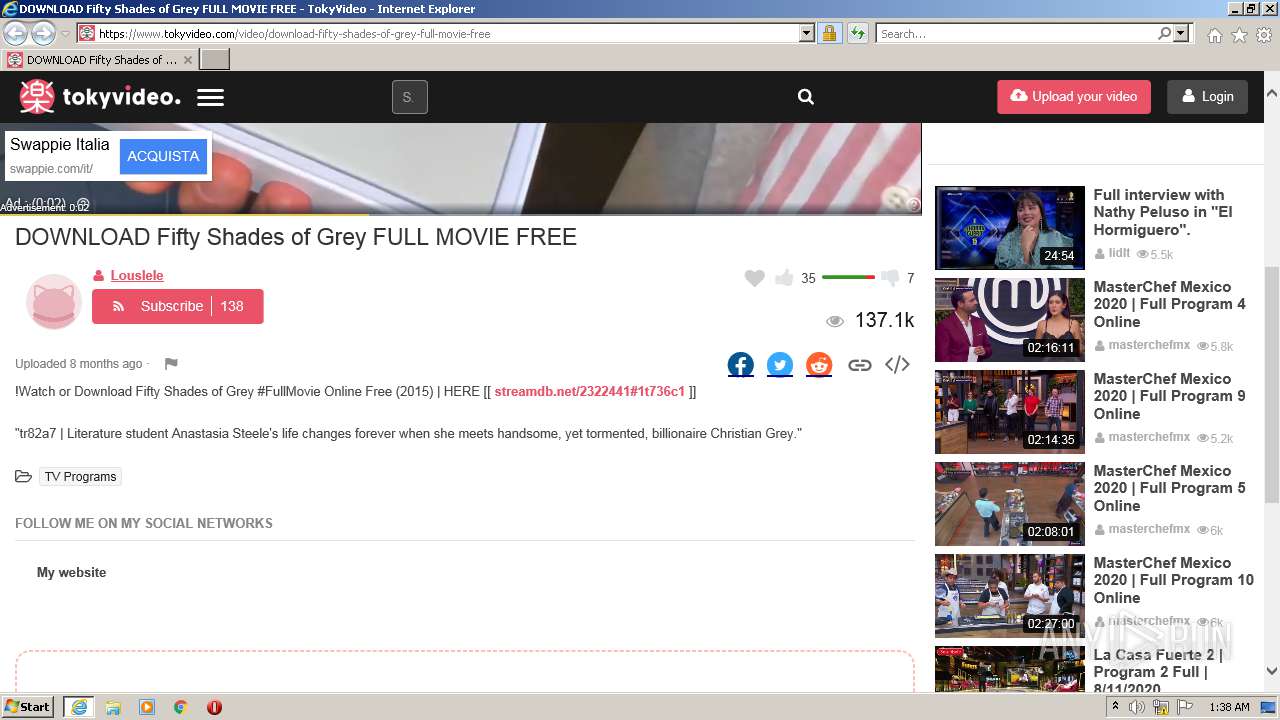Screen dimensions: 1280x720
Task: Click Internet Explorer taskbar icon
Action: pyautogui.click(x=79, y=707)
